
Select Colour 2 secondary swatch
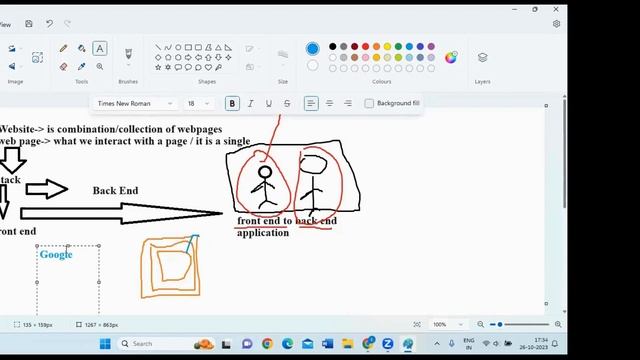pyautogui.click(x=312, y=65)
